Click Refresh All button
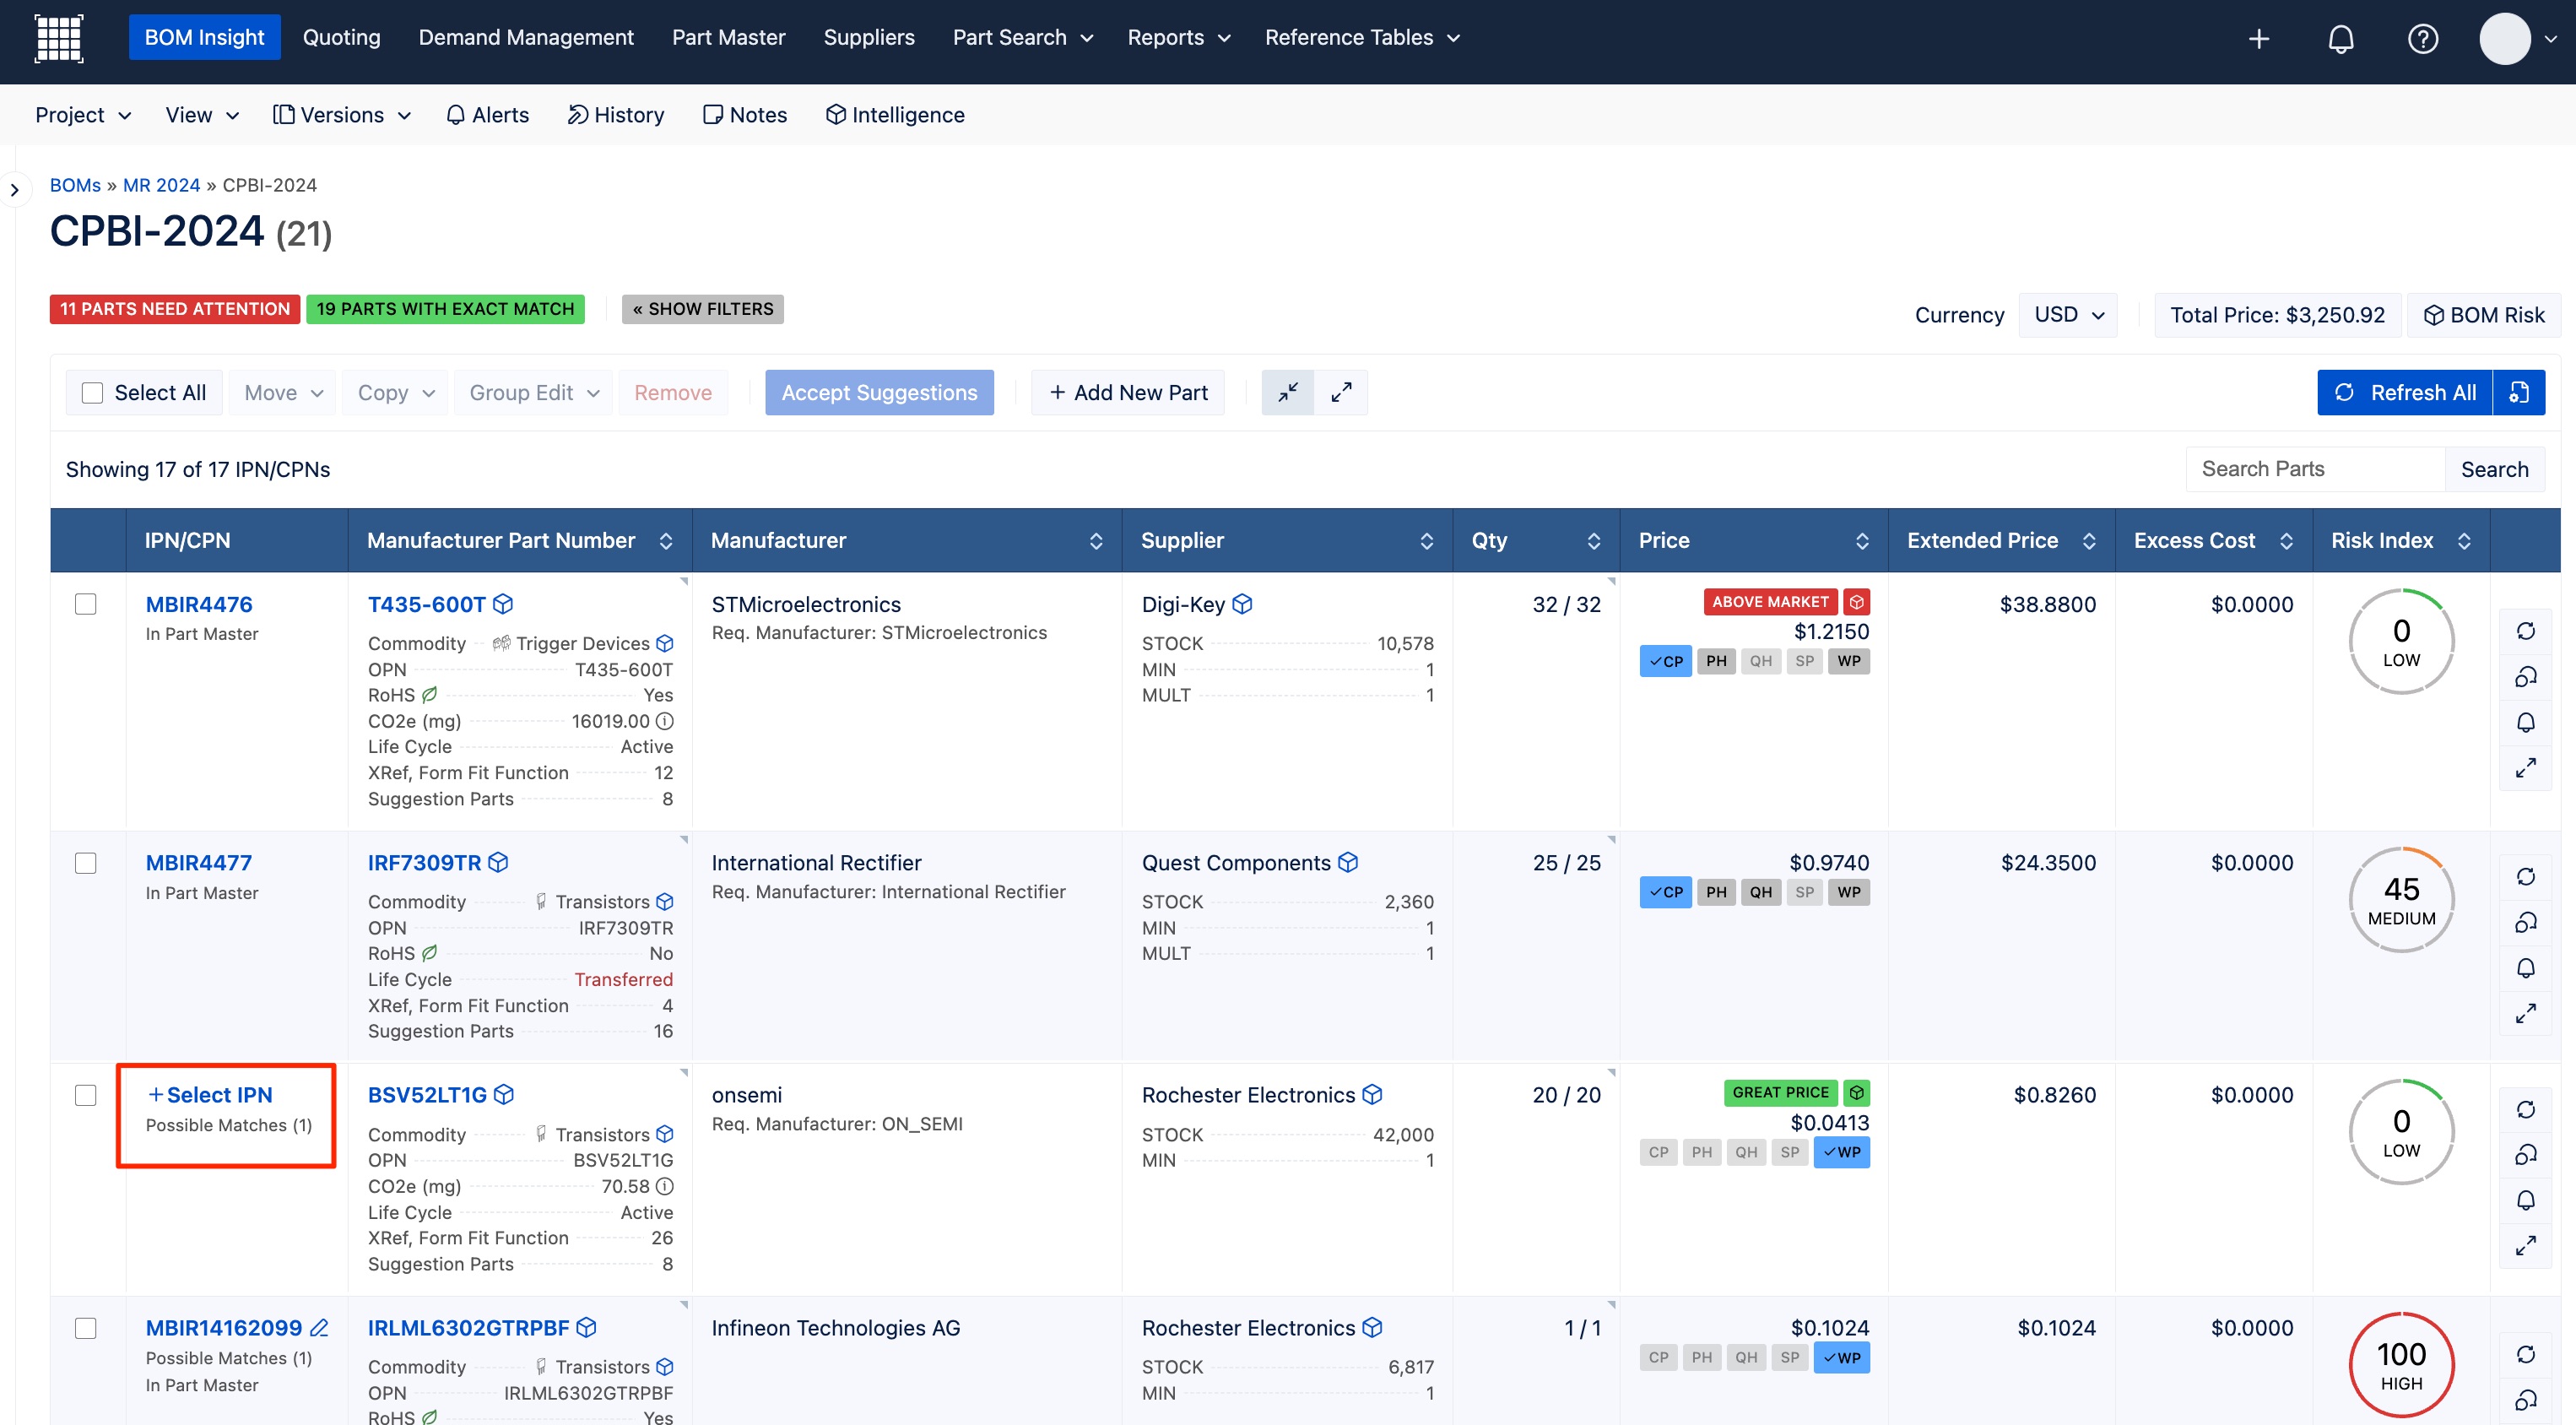This screenshot has width=2576, height=1425. [x=2405, y=392]
